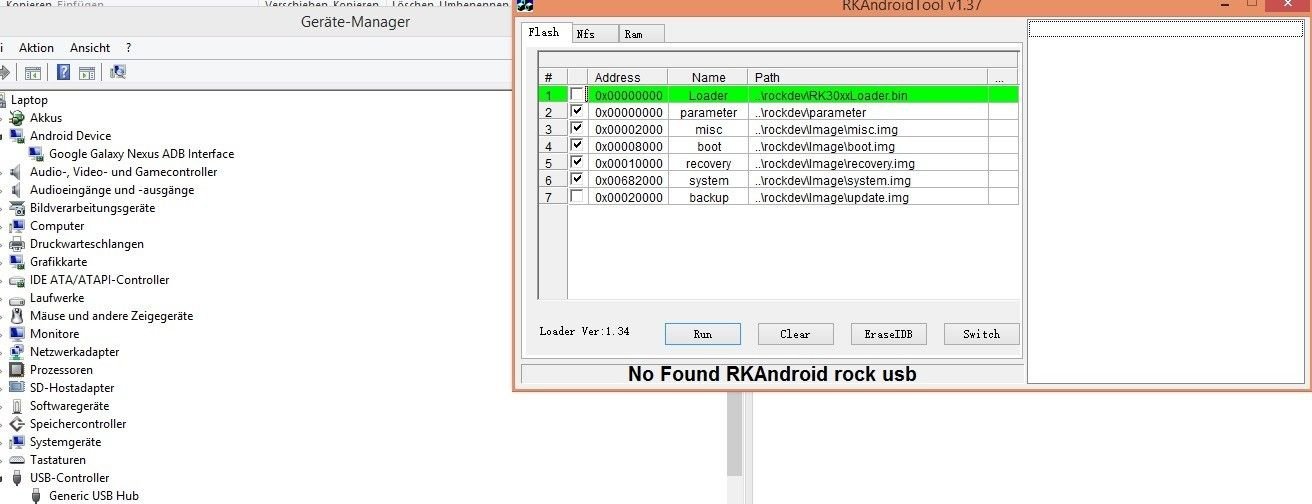
Task: Open the blue question mark help toolbar icon
Action: tap(64, 72)
